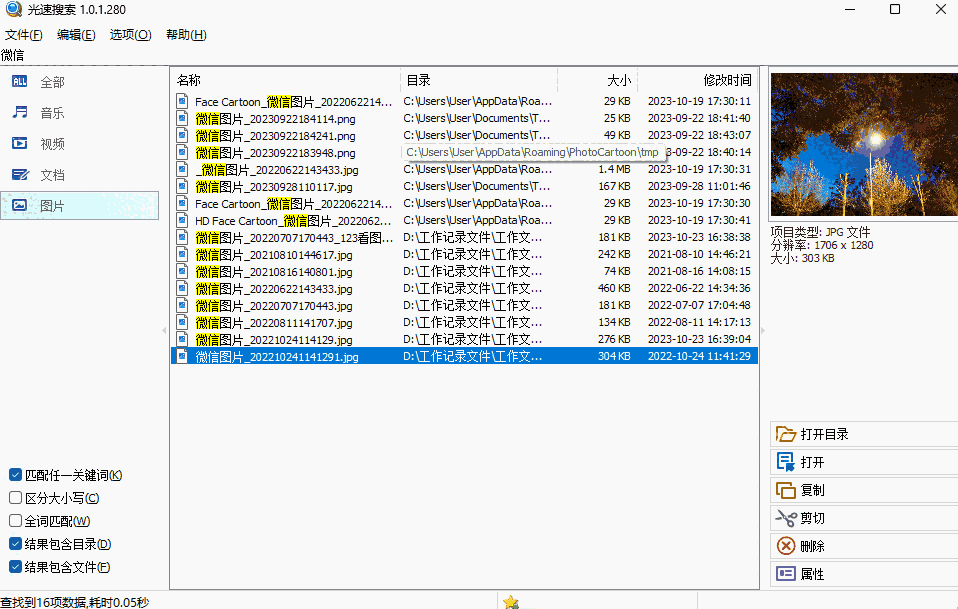Click the 属性 properties button
958x609 pixels.
[x=864, y=574]
